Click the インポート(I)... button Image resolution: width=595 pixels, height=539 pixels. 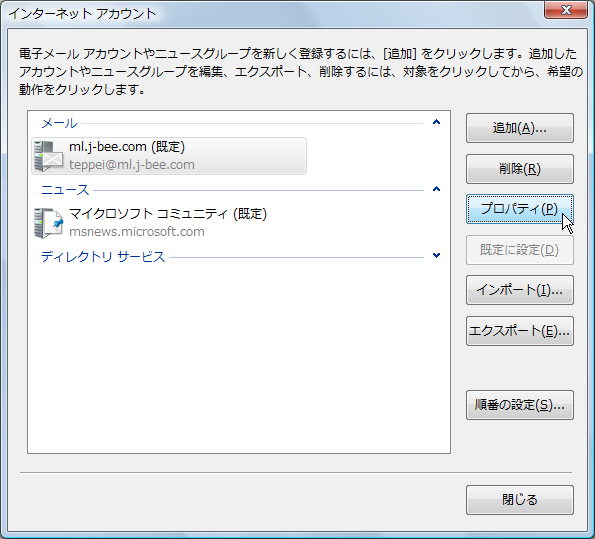coord(519,290)
